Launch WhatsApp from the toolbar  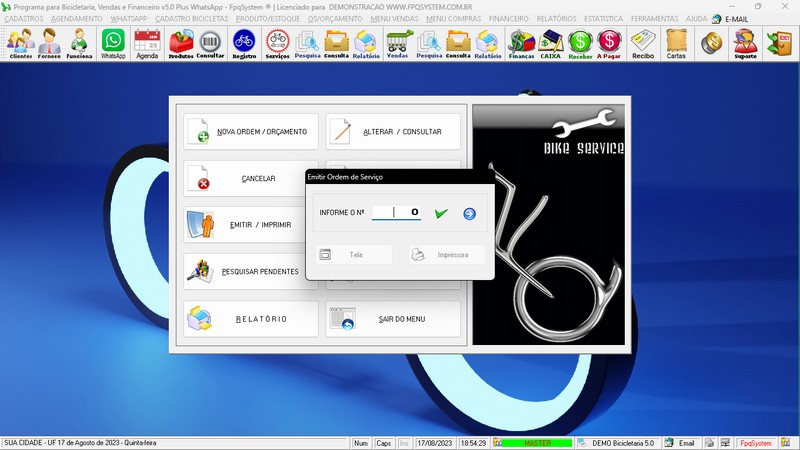(113, 44)
